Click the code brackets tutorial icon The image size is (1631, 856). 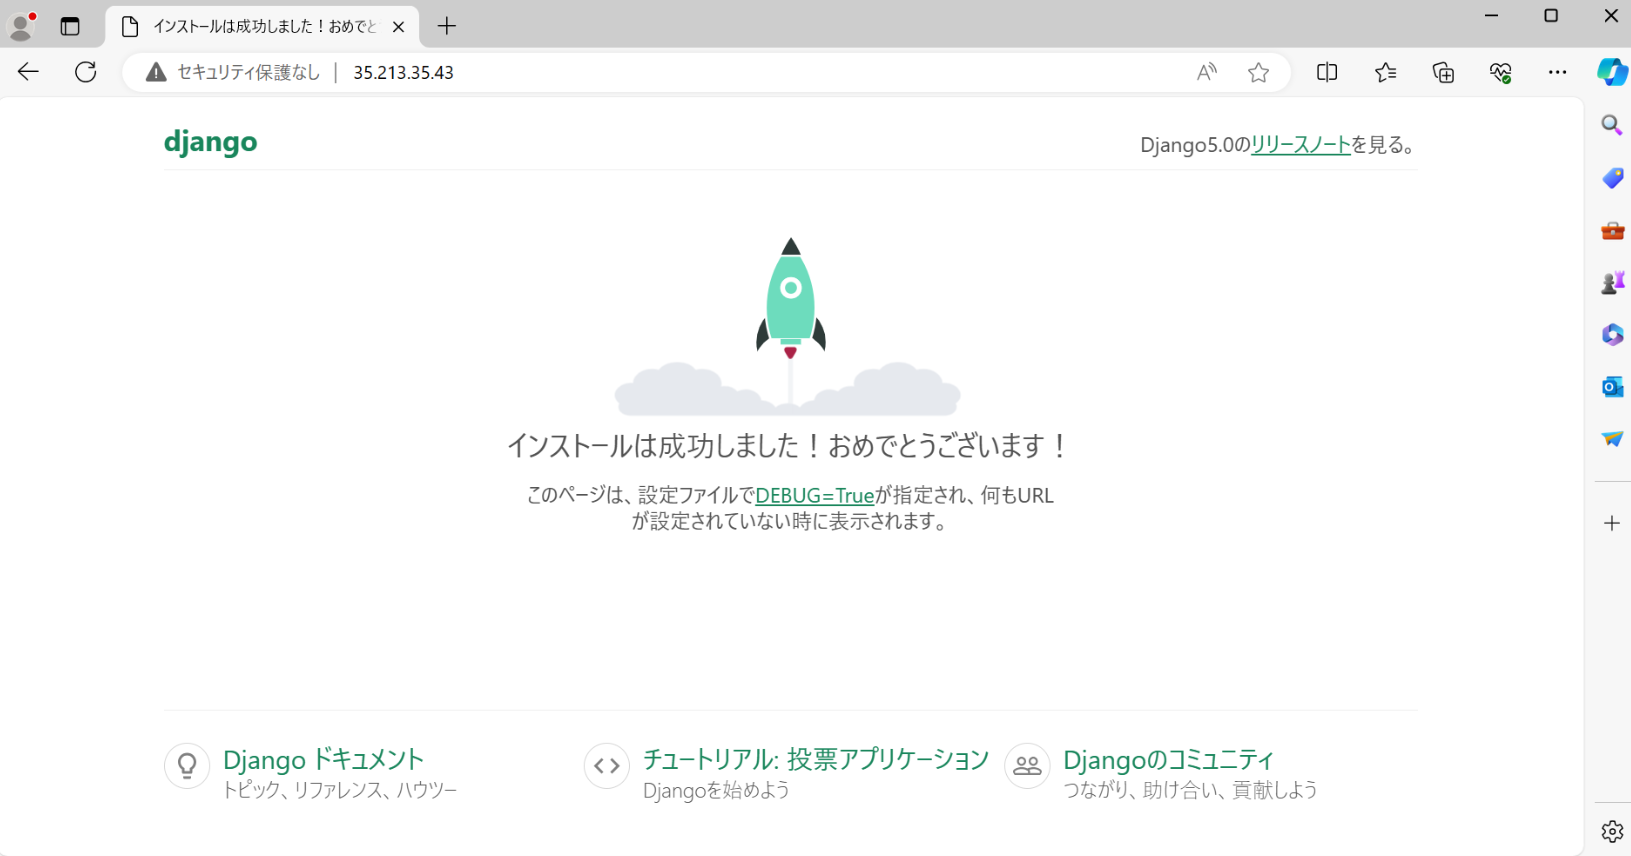pyautogui.click(x=607, y=766)
